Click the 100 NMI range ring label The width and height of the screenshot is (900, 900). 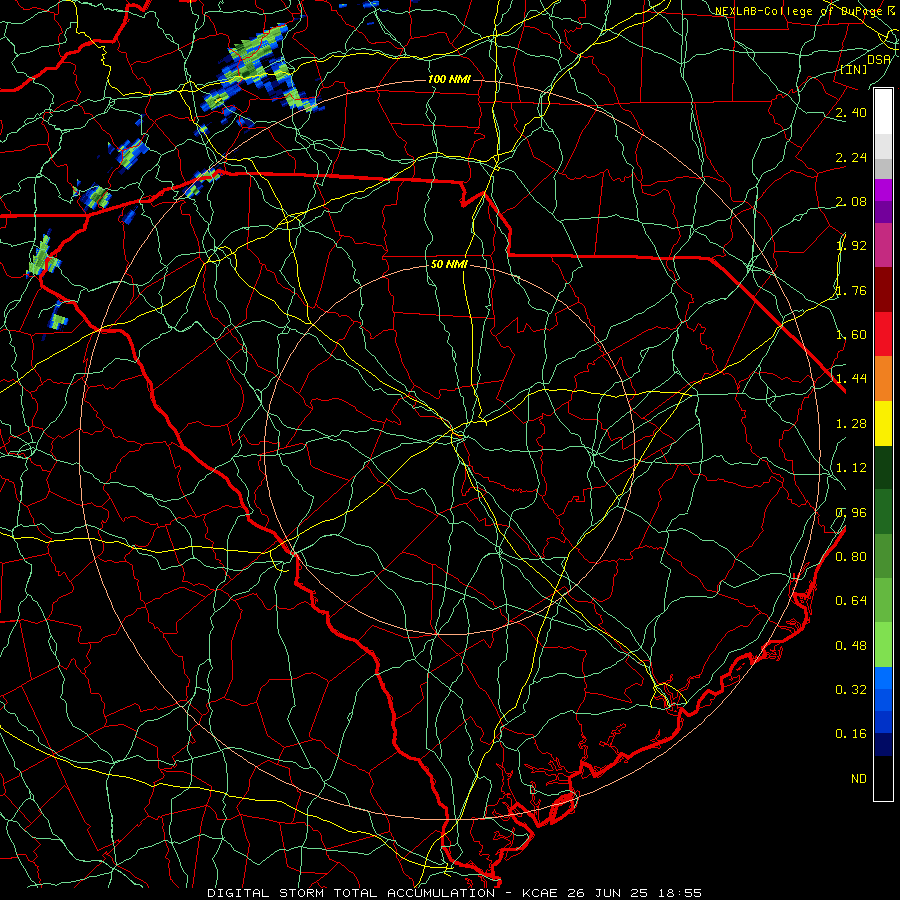449,79
